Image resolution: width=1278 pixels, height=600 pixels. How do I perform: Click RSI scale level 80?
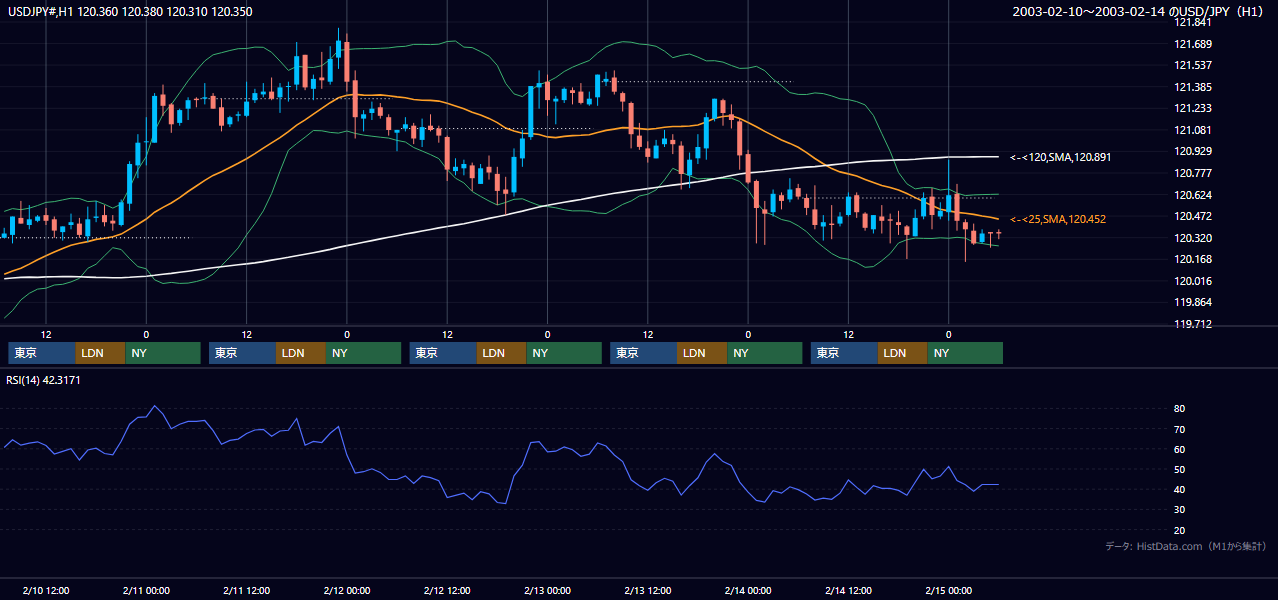1180,409
